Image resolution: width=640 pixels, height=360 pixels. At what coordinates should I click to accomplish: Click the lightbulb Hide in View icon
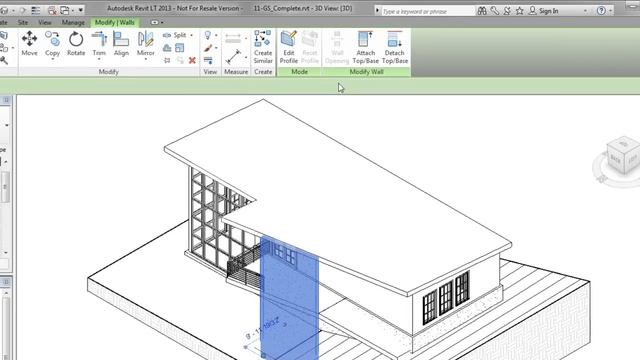click(x=208, y=36)
